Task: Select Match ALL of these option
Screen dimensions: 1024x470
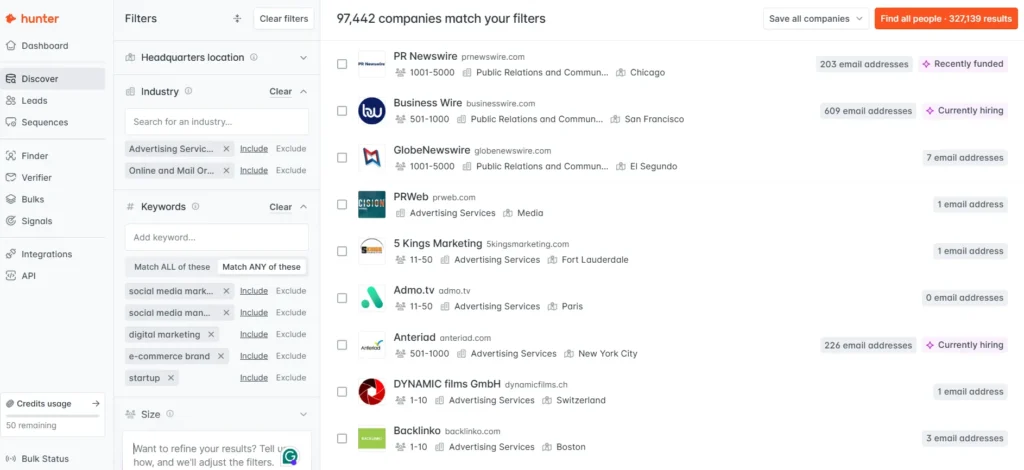Action: coord(172,267)
